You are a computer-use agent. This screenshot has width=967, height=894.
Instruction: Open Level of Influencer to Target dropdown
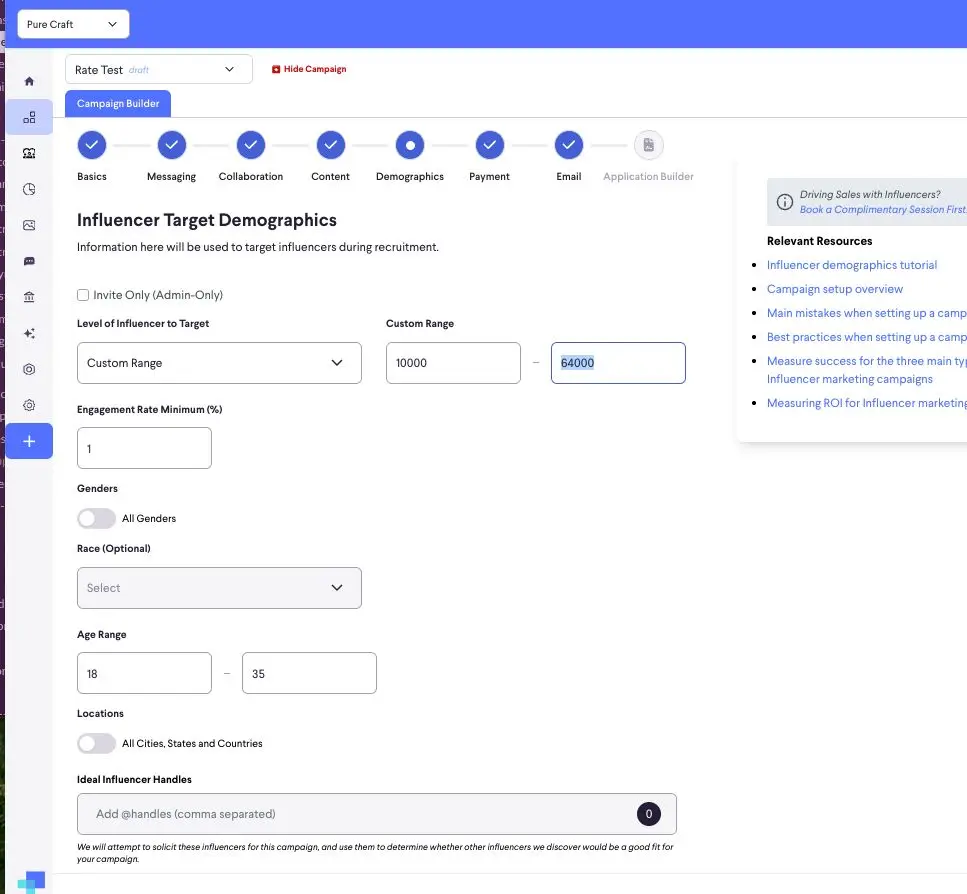coord(219,363)
